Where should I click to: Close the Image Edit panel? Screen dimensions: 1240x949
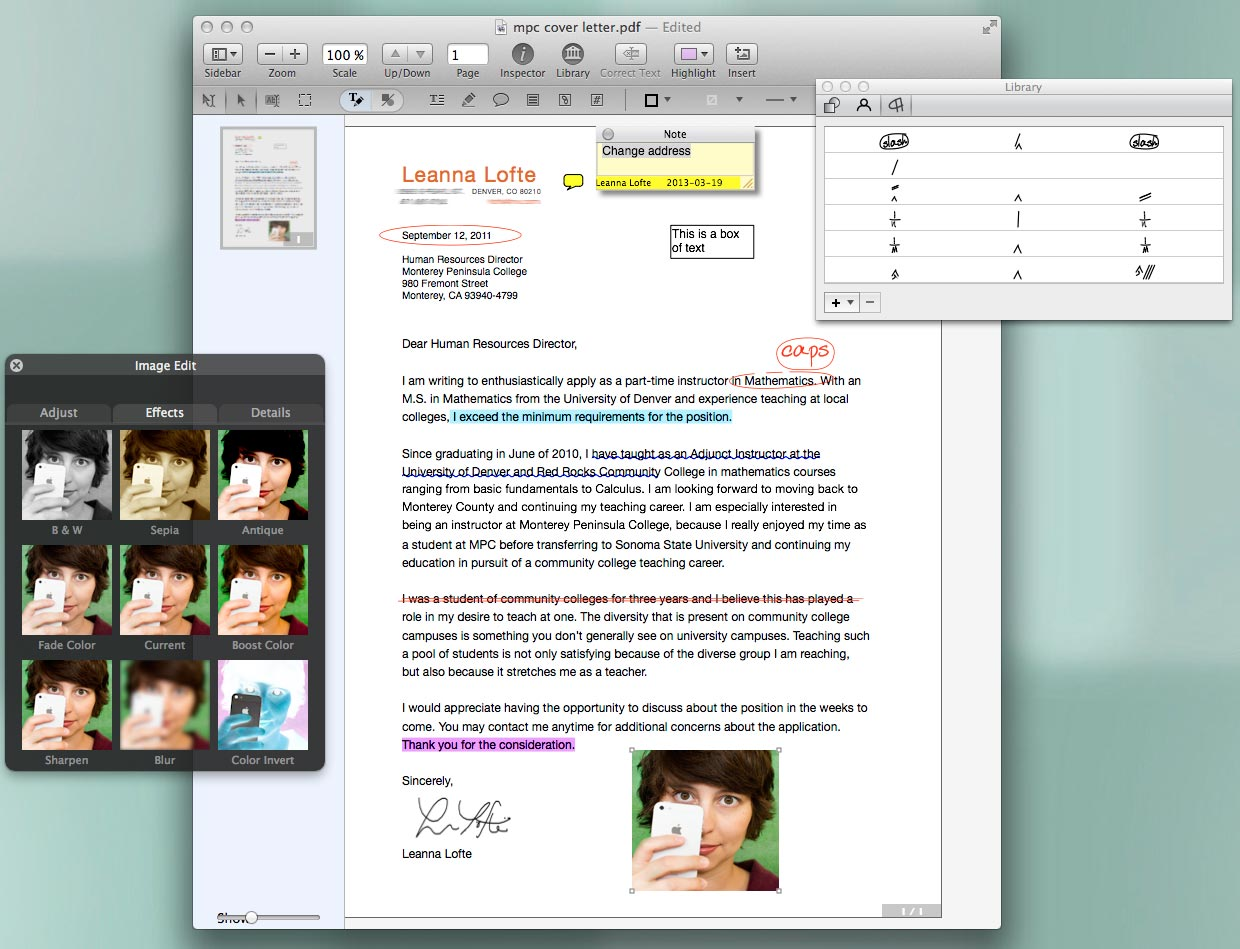click(x=16, y=366)
